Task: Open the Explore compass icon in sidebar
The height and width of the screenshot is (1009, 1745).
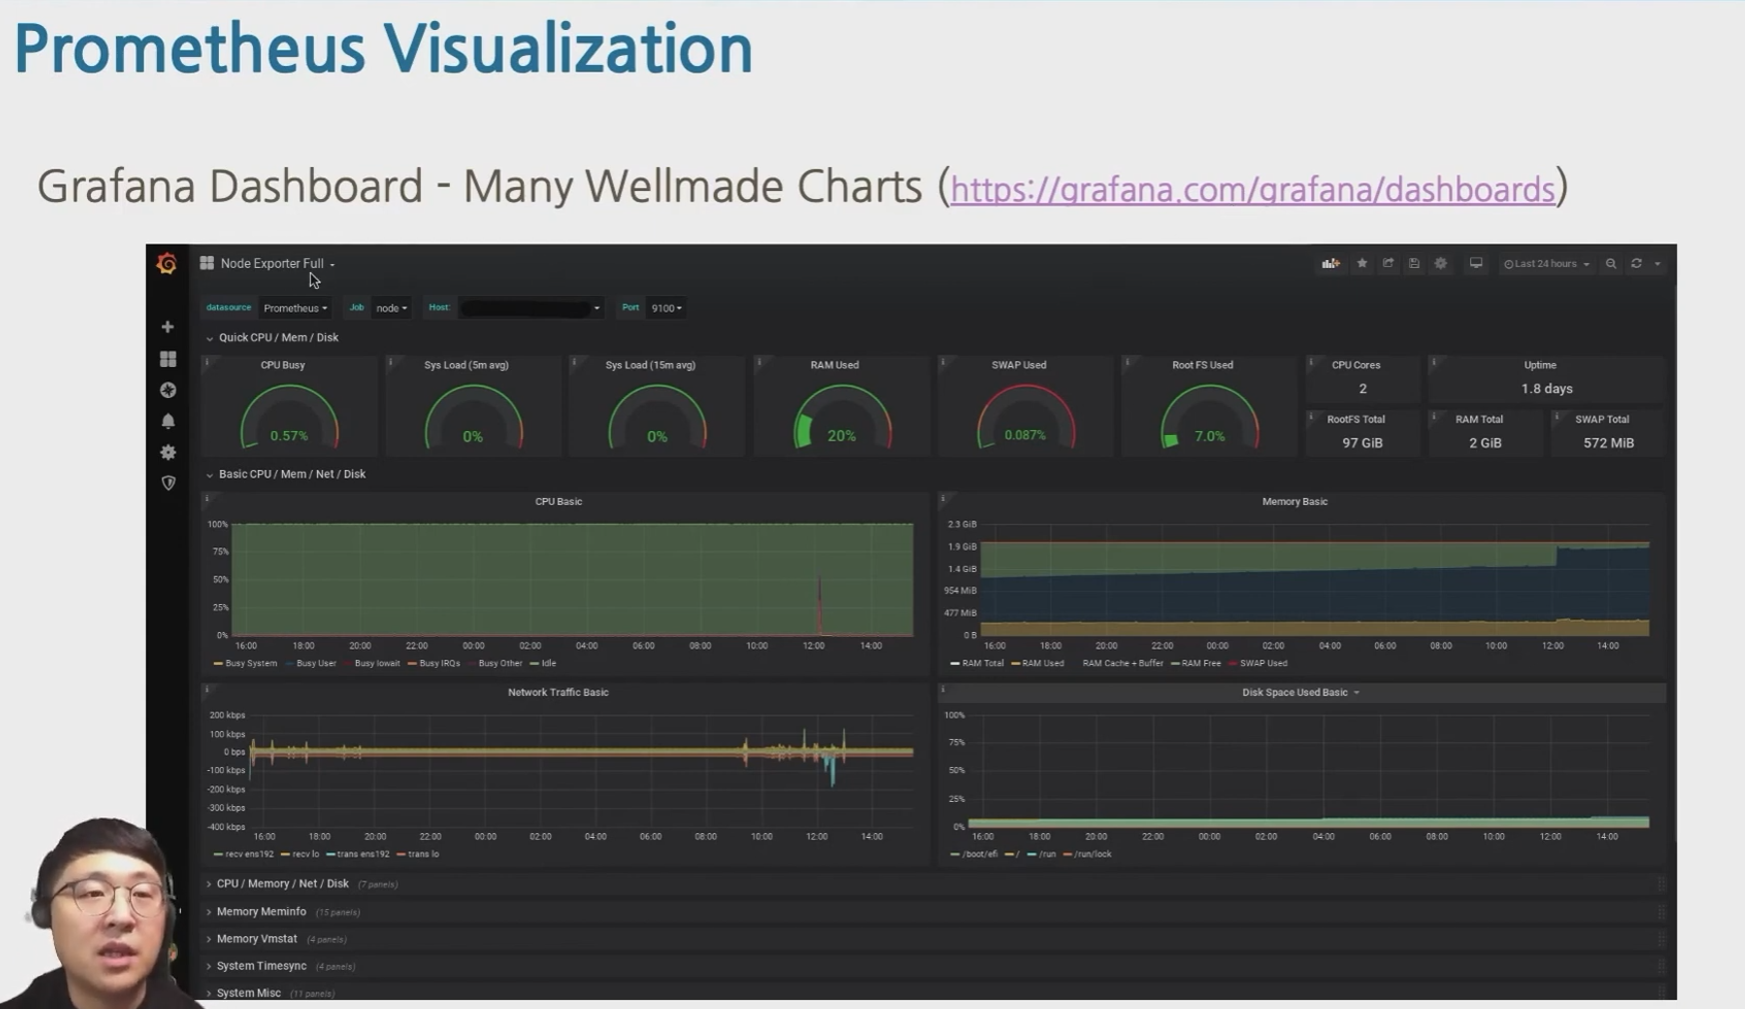Action: pos(168,390)
